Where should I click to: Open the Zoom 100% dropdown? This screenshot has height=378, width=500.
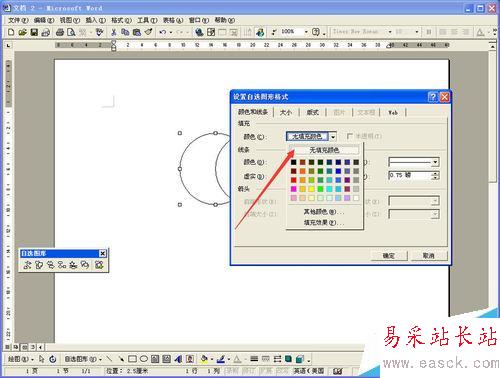[x=306, y=32]
